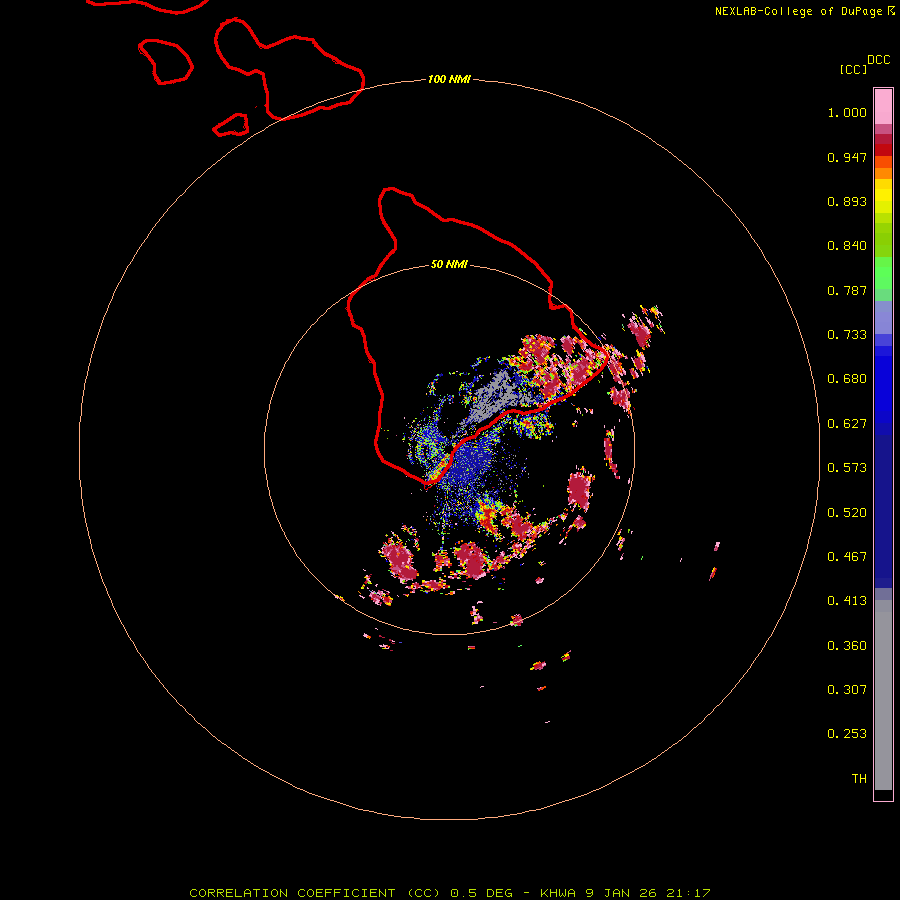Image resolution: width=900 pixels, height=900 pixels.
Task: Click the 0.840 color scale value
Action: pyautogui.click(x=847, y=246)
